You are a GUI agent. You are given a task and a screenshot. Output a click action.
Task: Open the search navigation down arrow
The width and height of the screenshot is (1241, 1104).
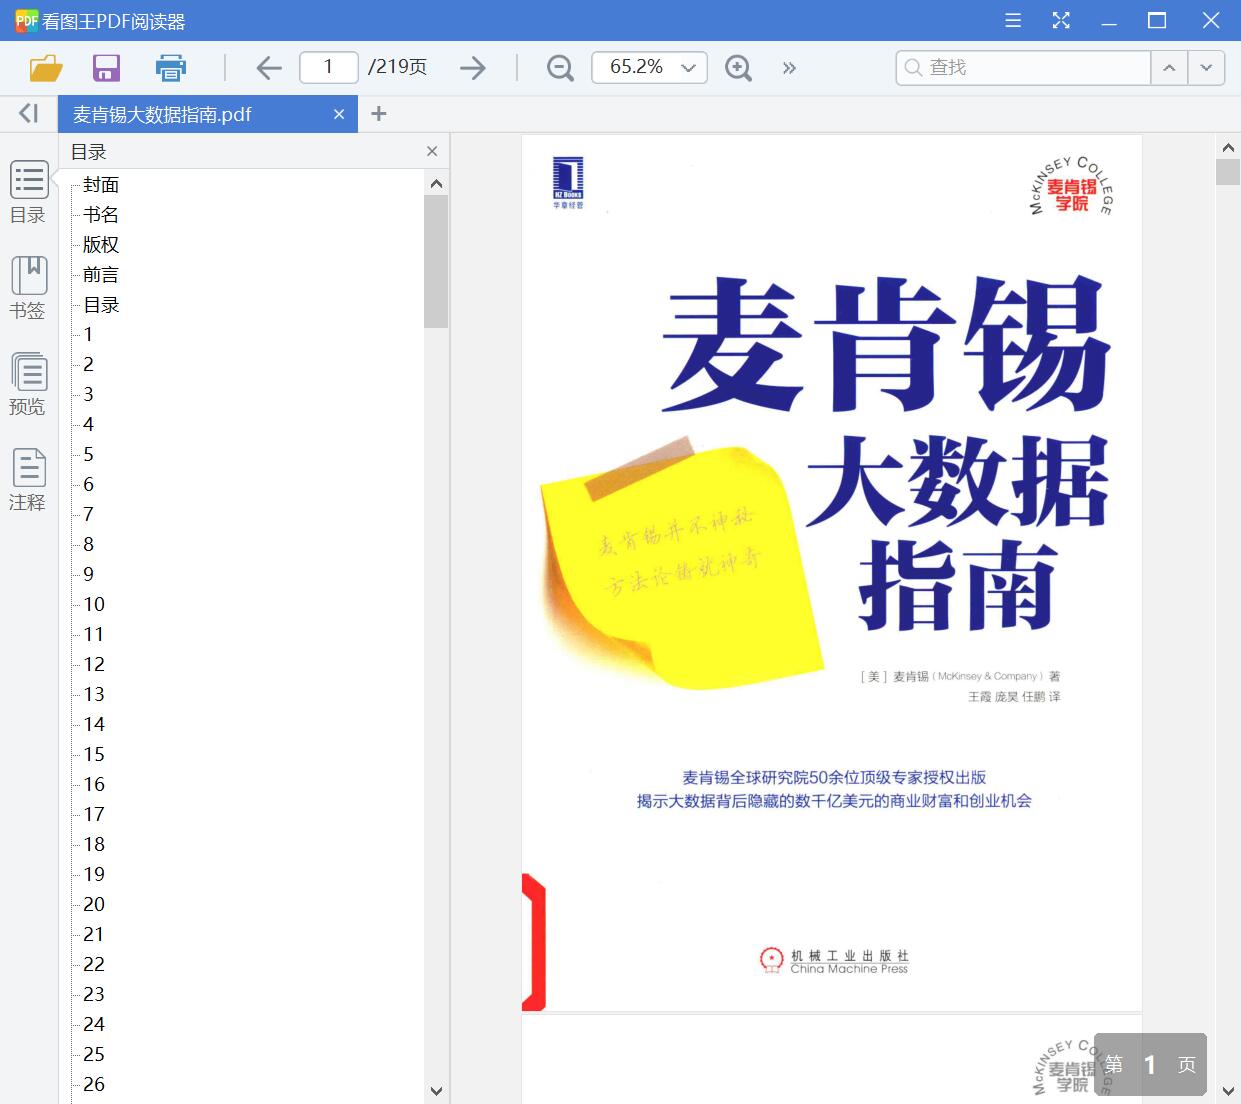[x=1206, y=67]
